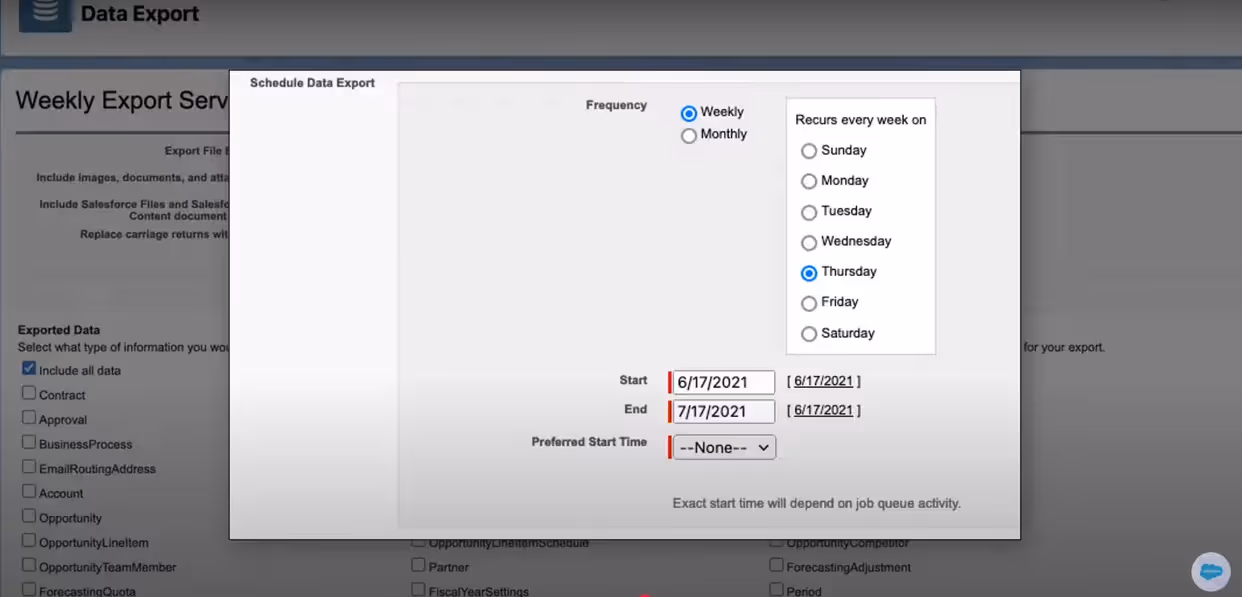Click the Data Export page title
This screenshot has width=1242, height=597.
click(x=140, y=14)
